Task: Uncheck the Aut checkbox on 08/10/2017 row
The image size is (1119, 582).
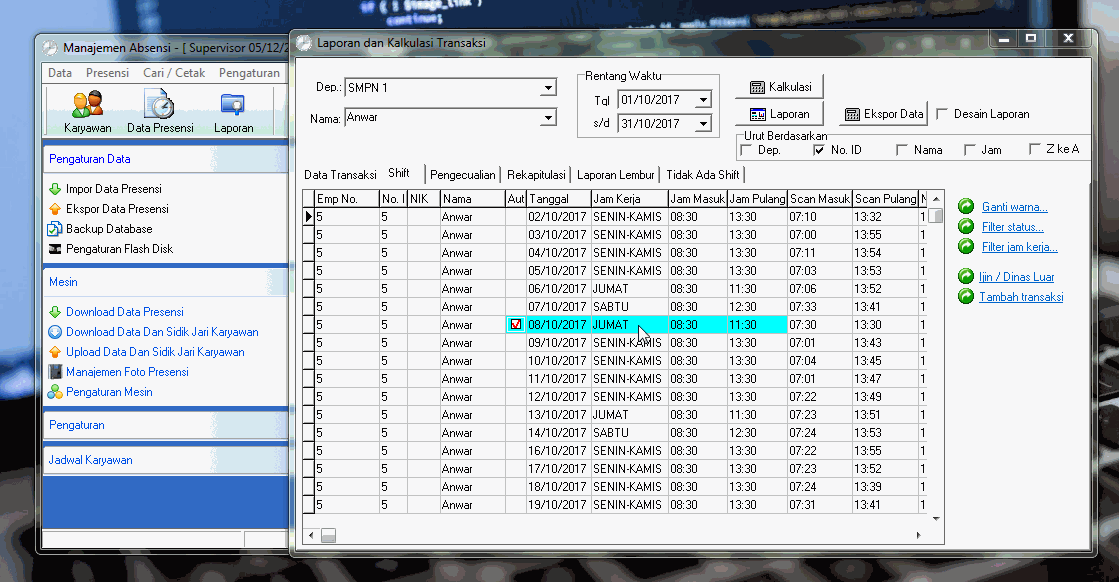Action: (x=515, y=325)
